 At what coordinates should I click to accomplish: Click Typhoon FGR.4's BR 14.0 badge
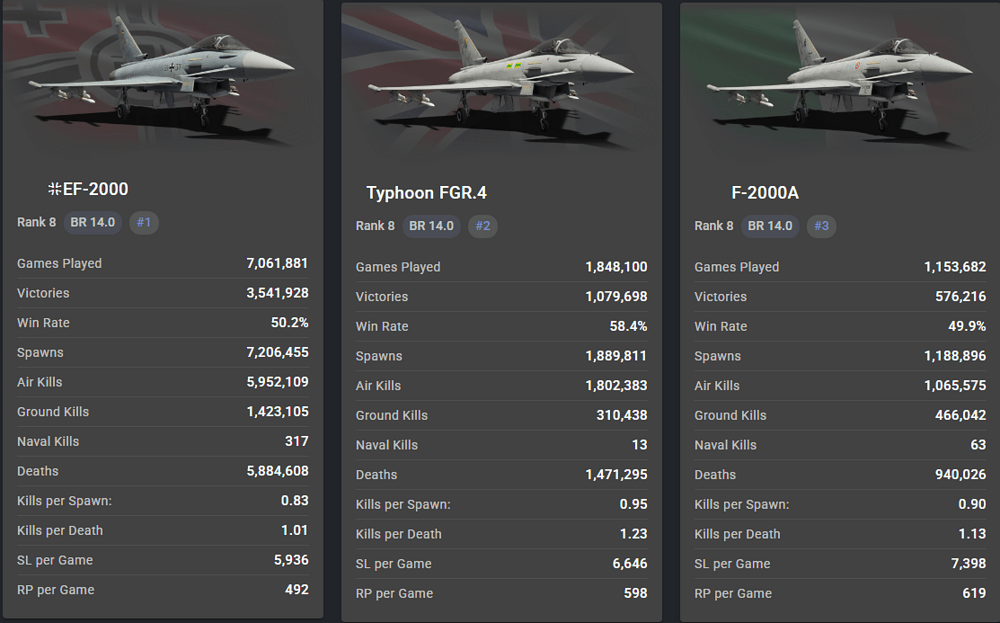tap(431, 226)
